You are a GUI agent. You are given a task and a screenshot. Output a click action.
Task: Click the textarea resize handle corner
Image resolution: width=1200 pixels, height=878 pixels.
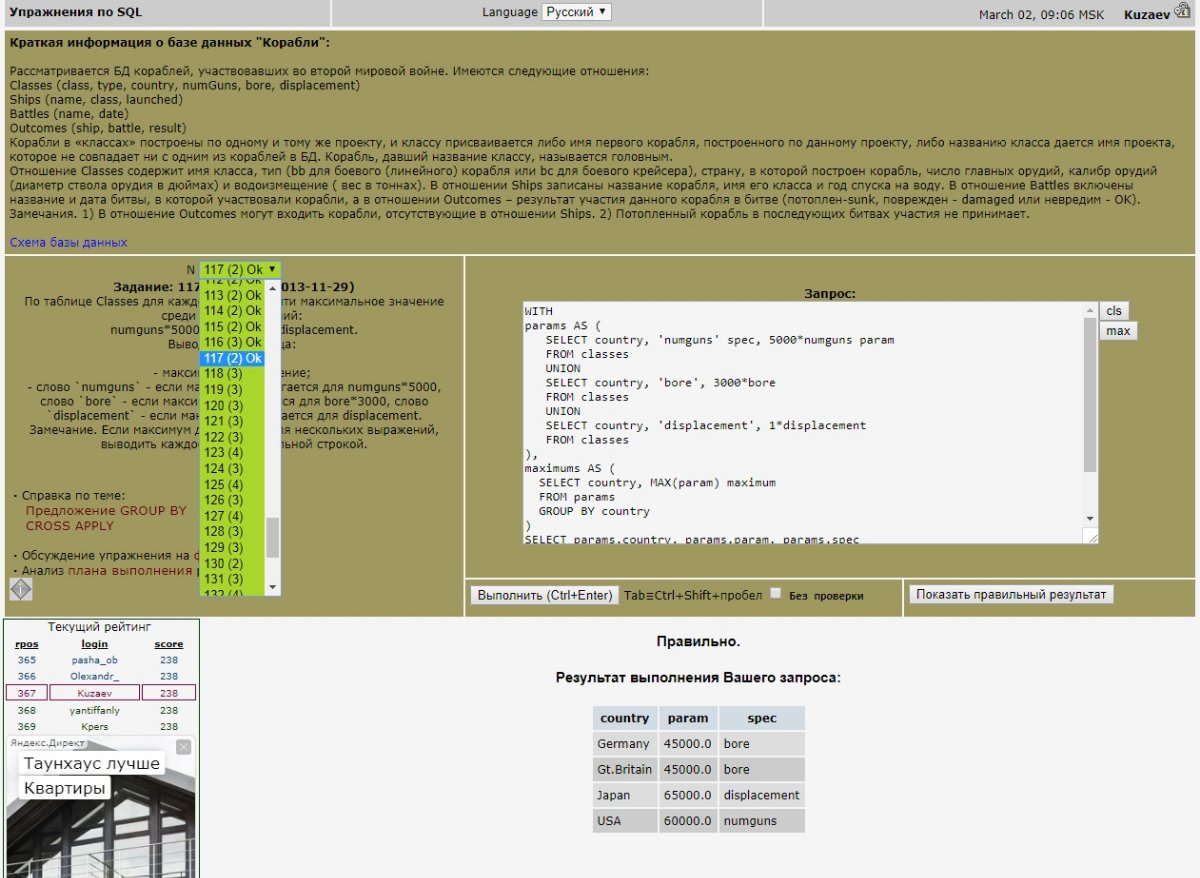pos(1091,537)
